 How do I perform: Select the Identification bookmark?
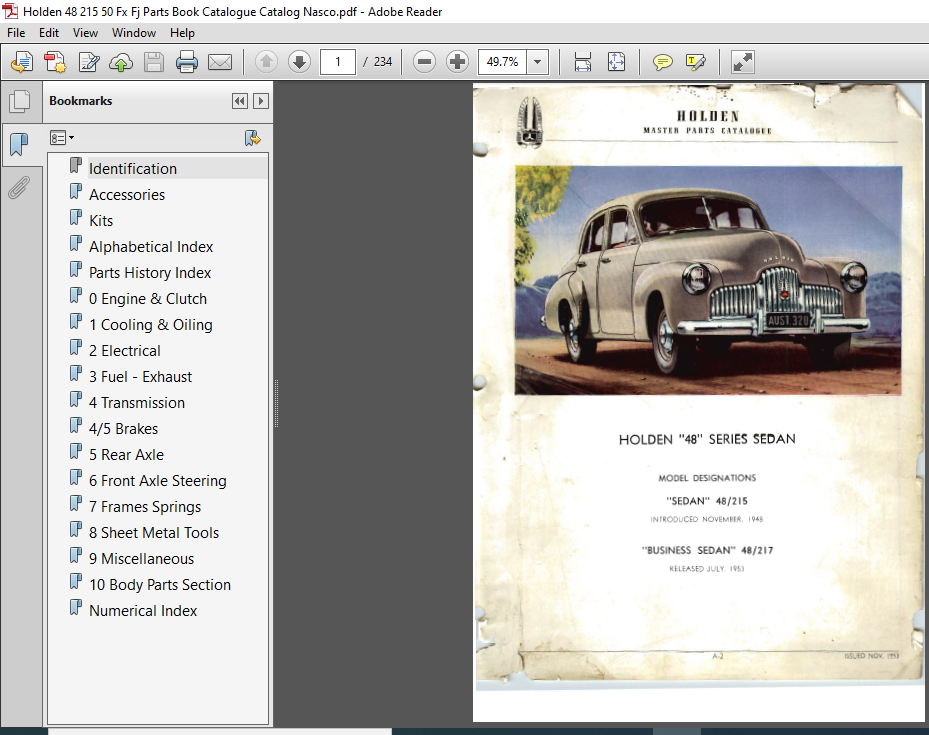pos(133,169)
